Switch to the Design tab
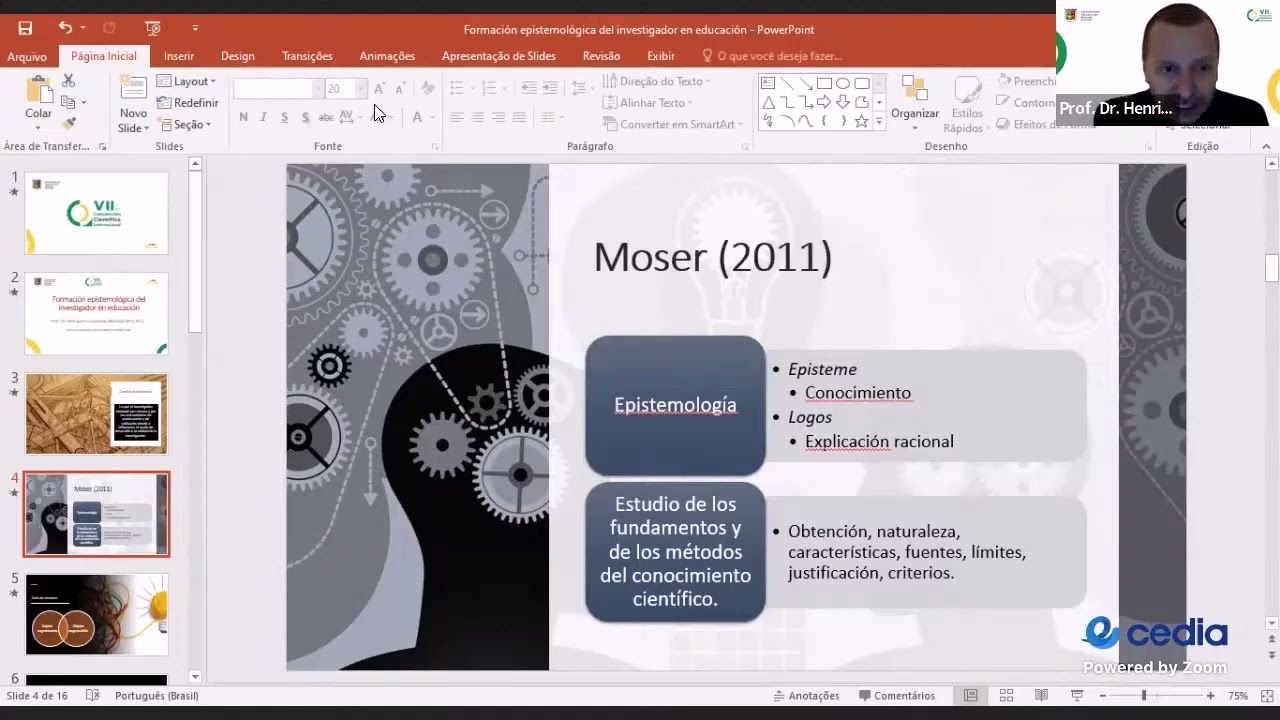 [x=238, y=56]
